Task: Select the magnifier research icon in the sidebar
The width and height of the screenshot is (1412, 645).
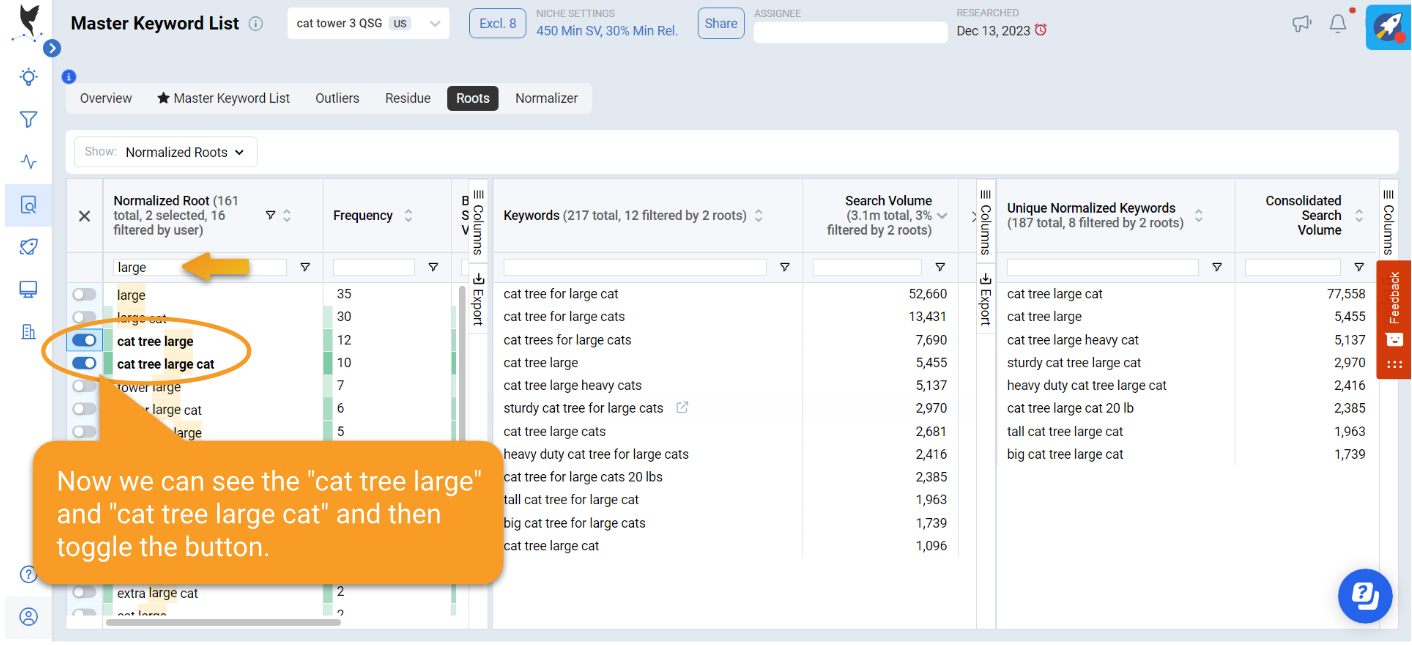Action: click(x=28, y=204)
